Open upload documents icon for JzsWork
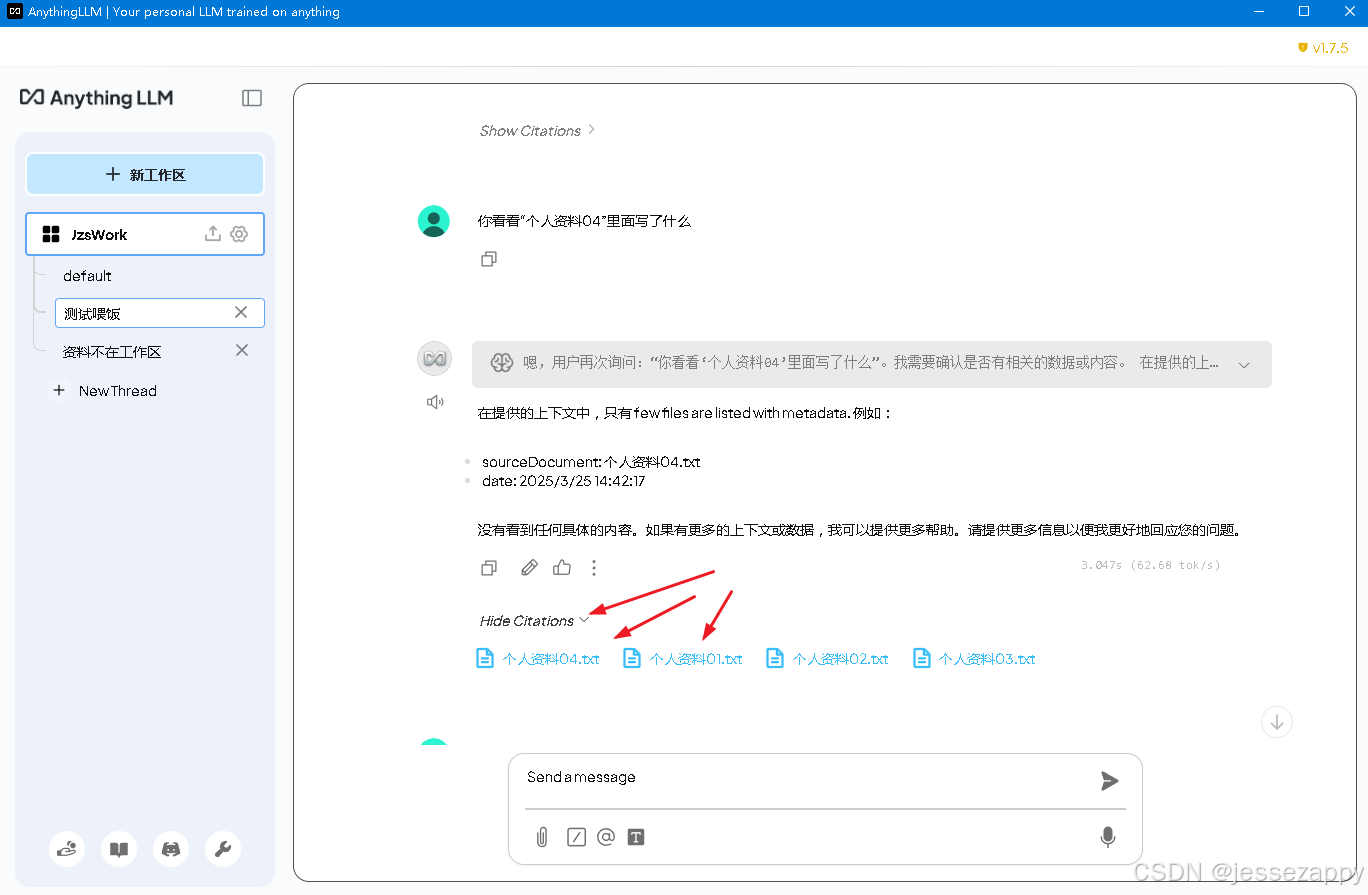Screen dimensions: 1368x895 pyautogui.click(x=212, y=234)
